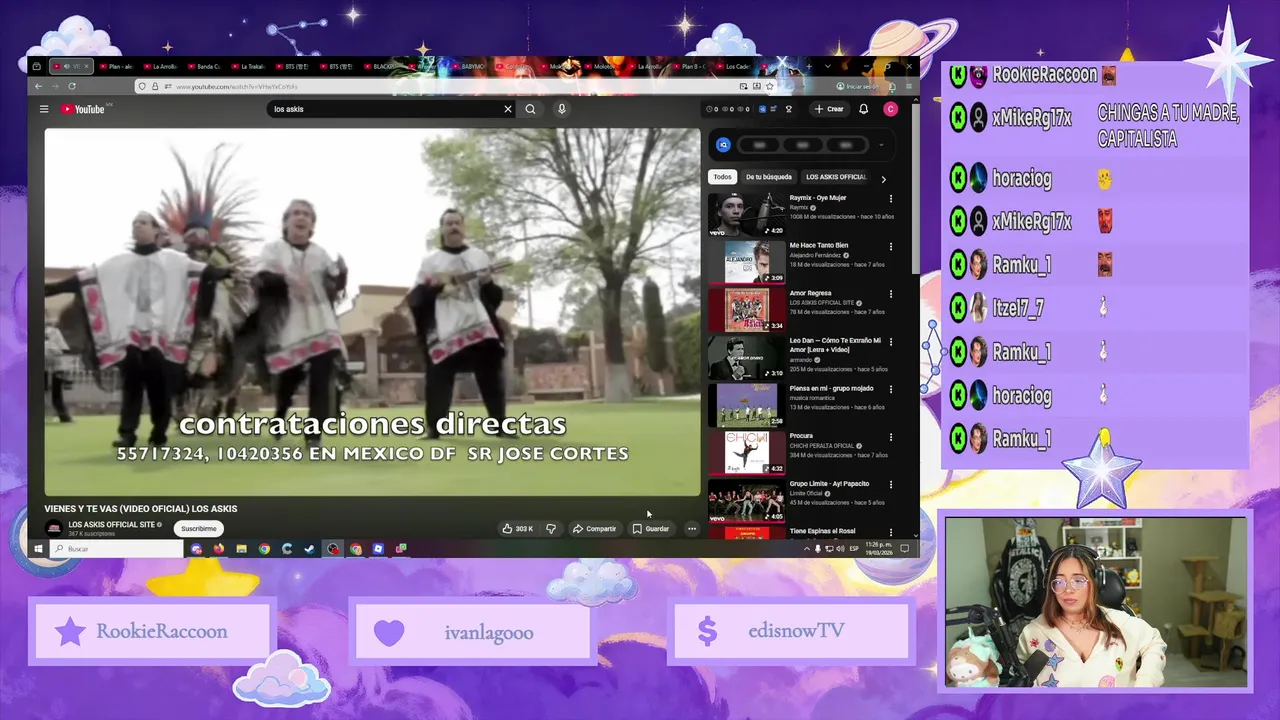Image resolution: width=1280 pixels, height=720 pixels.
Task: Show more filter chips with right arrow
Action: [x=883, y=178]
